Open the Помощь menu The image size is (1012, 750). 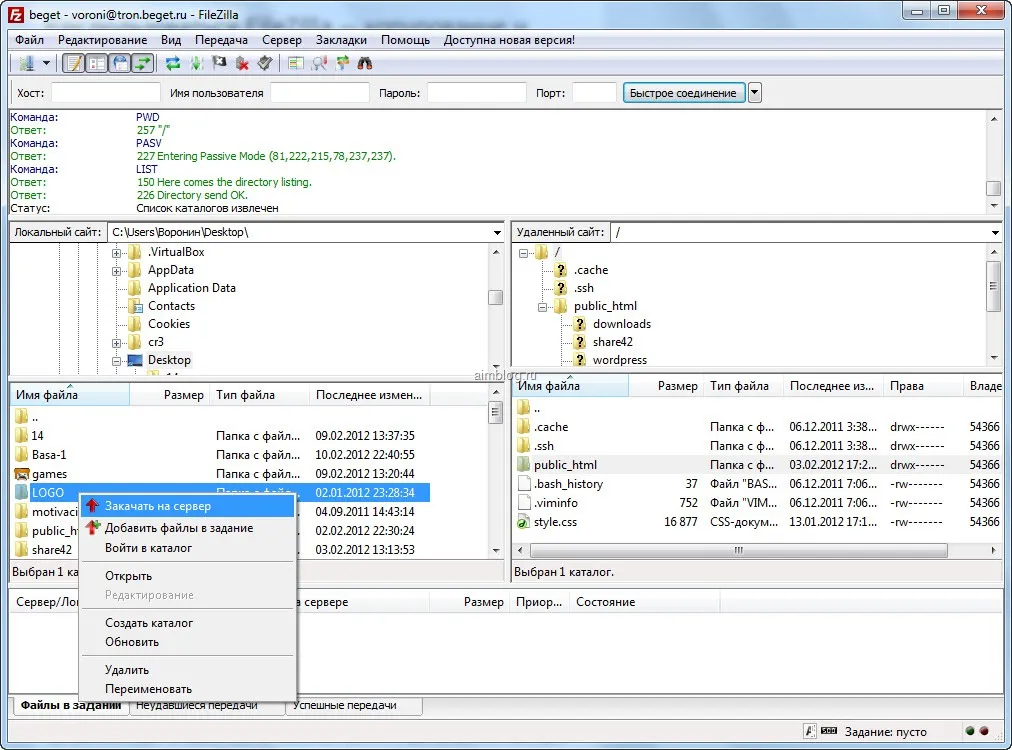[405, 40]
